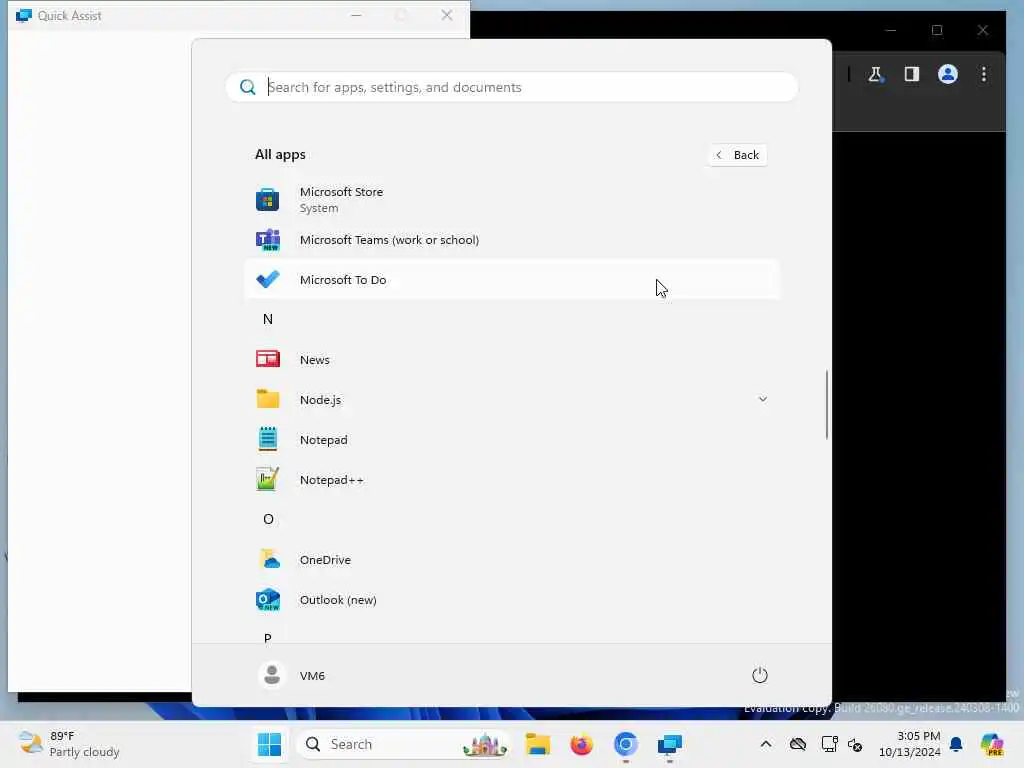Click the Chrome Labs flask icon
The image size is (1024, 768).
875,74
